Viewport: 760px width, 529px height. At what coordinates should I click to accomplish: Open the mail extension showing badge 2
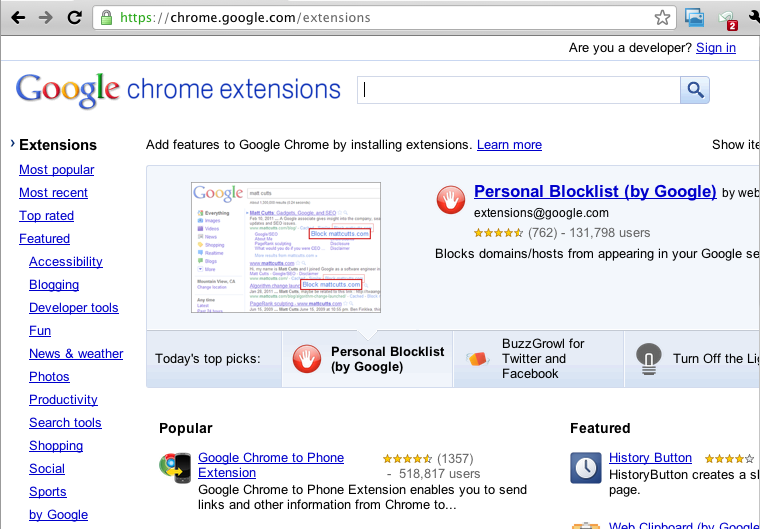(726, 18)
